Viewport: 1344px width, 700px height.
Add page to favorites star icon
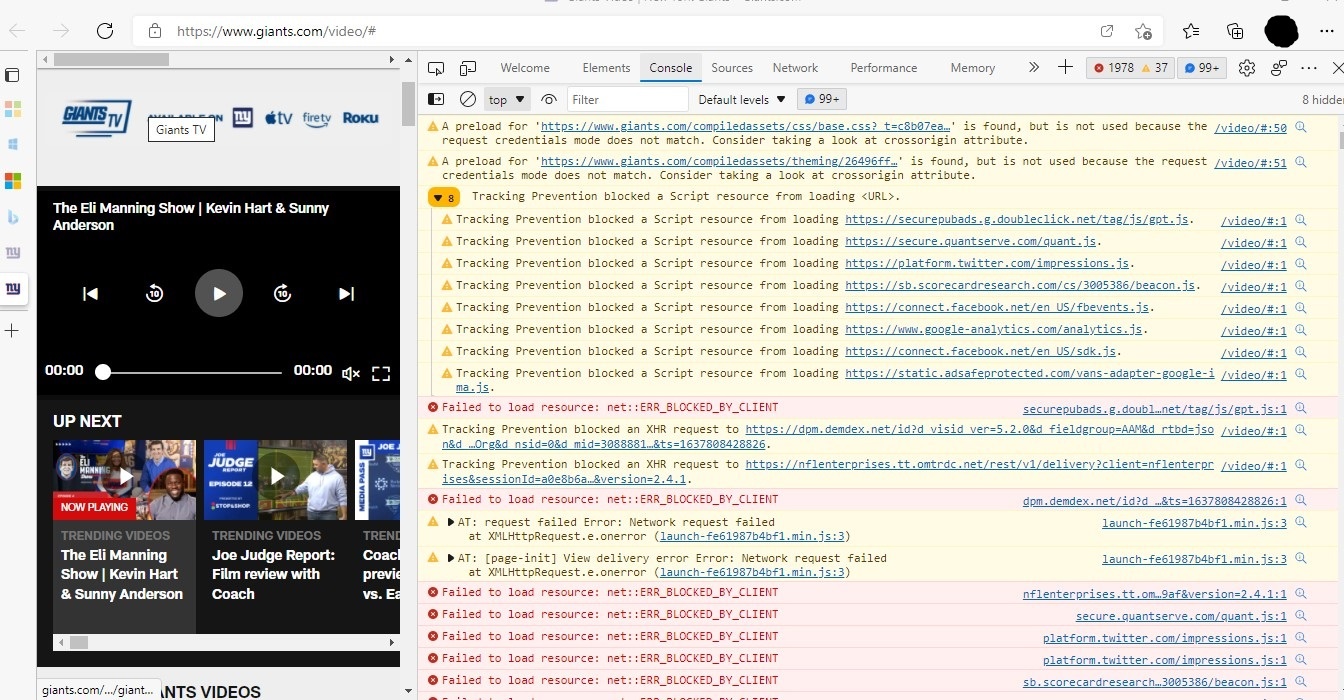click(1143, 31)
